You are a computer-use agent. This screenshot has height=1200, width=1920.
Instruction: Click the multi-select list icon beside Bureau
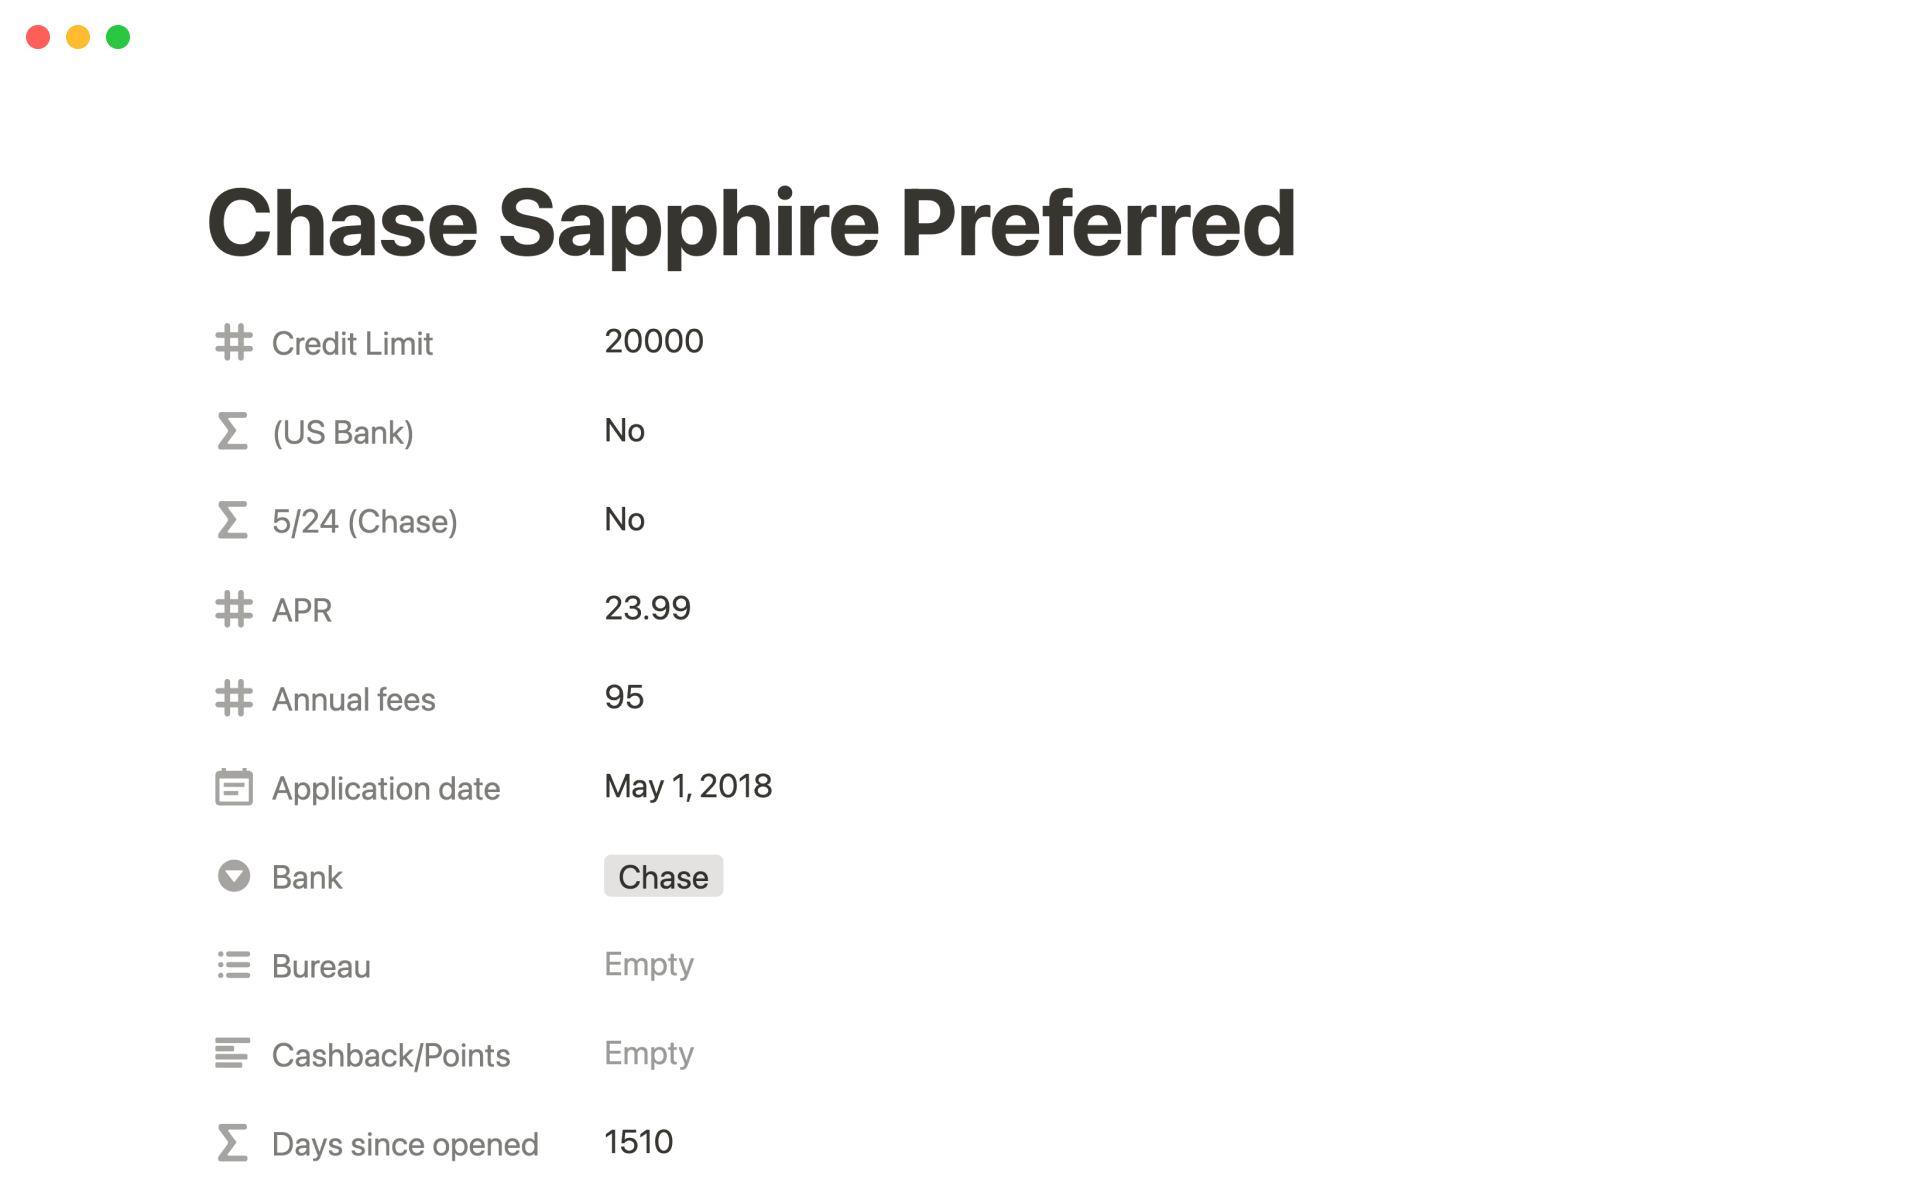[x=233, y=965]
